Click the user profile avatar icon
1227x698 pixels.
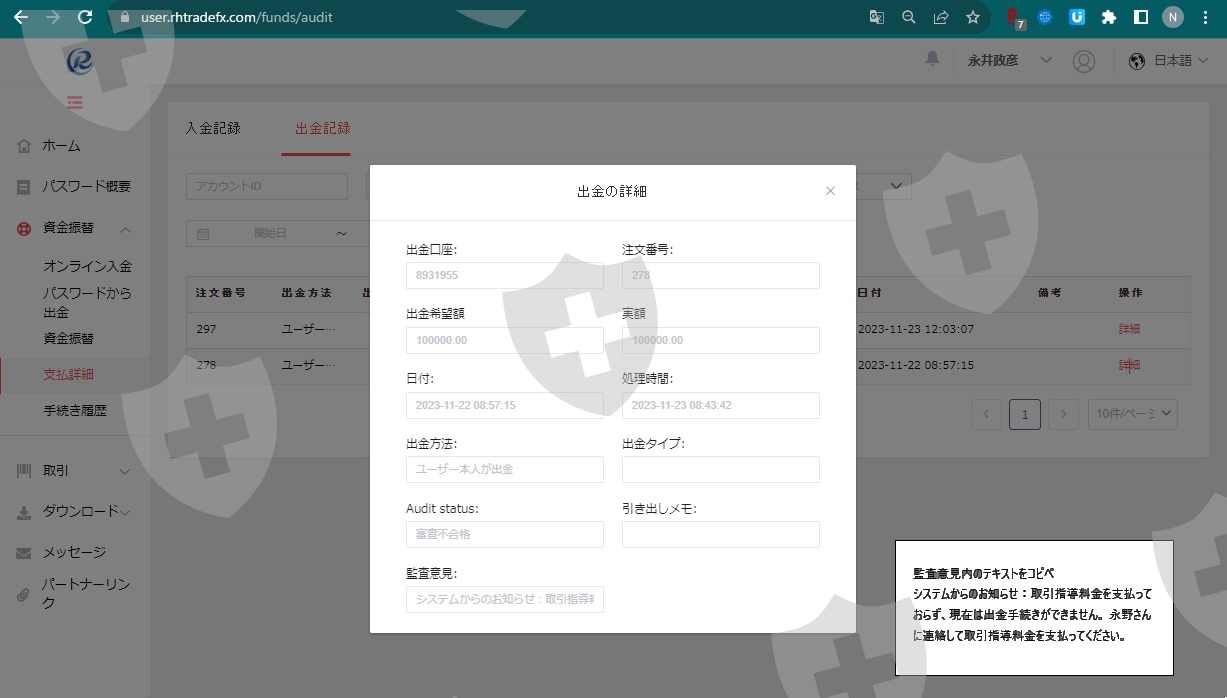click(x=1083, y=61)
